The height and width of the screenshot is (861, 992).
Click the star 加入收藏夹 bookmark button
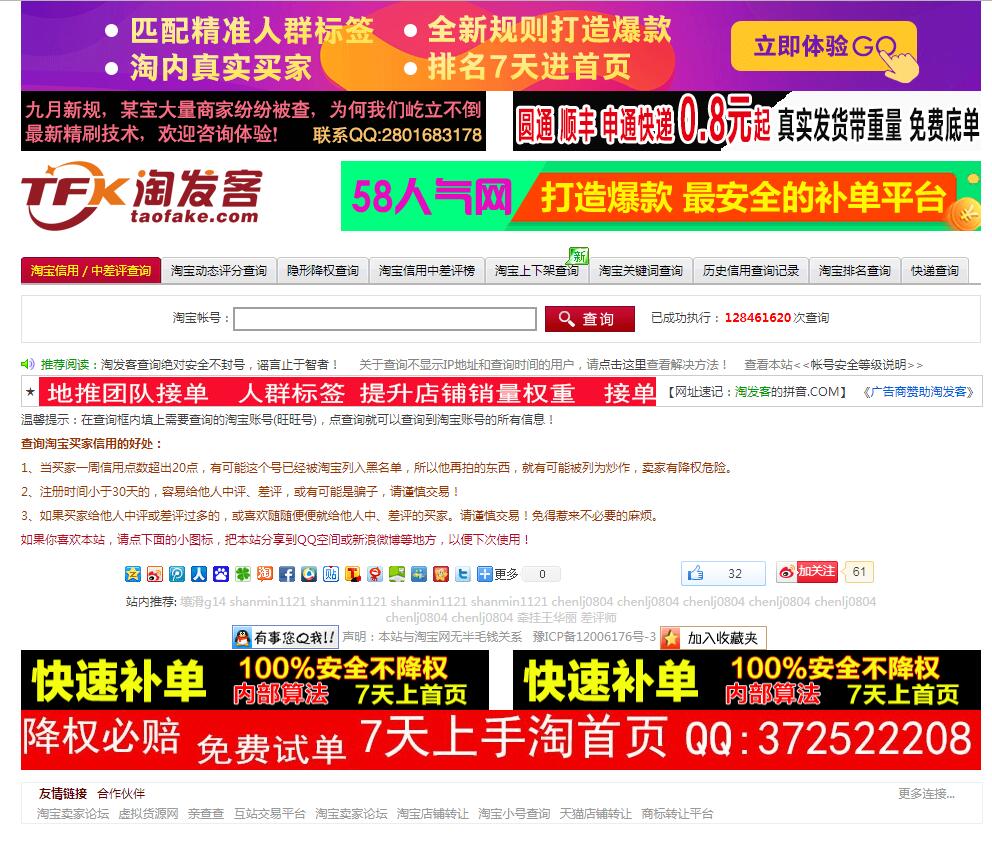(x=713, y=638)
